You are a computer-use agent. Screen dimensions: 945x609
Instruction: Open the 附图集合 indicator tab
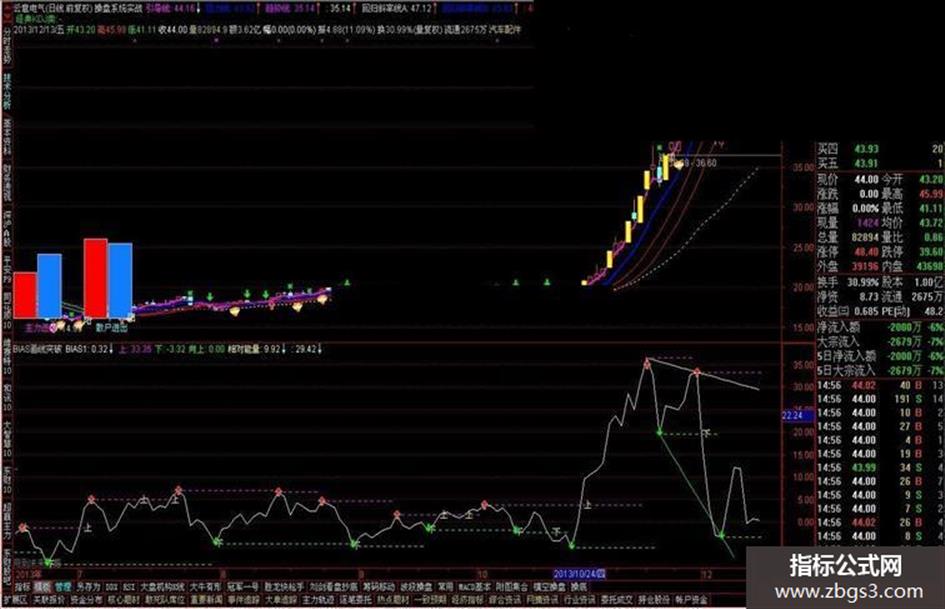(x=512, y=586)
